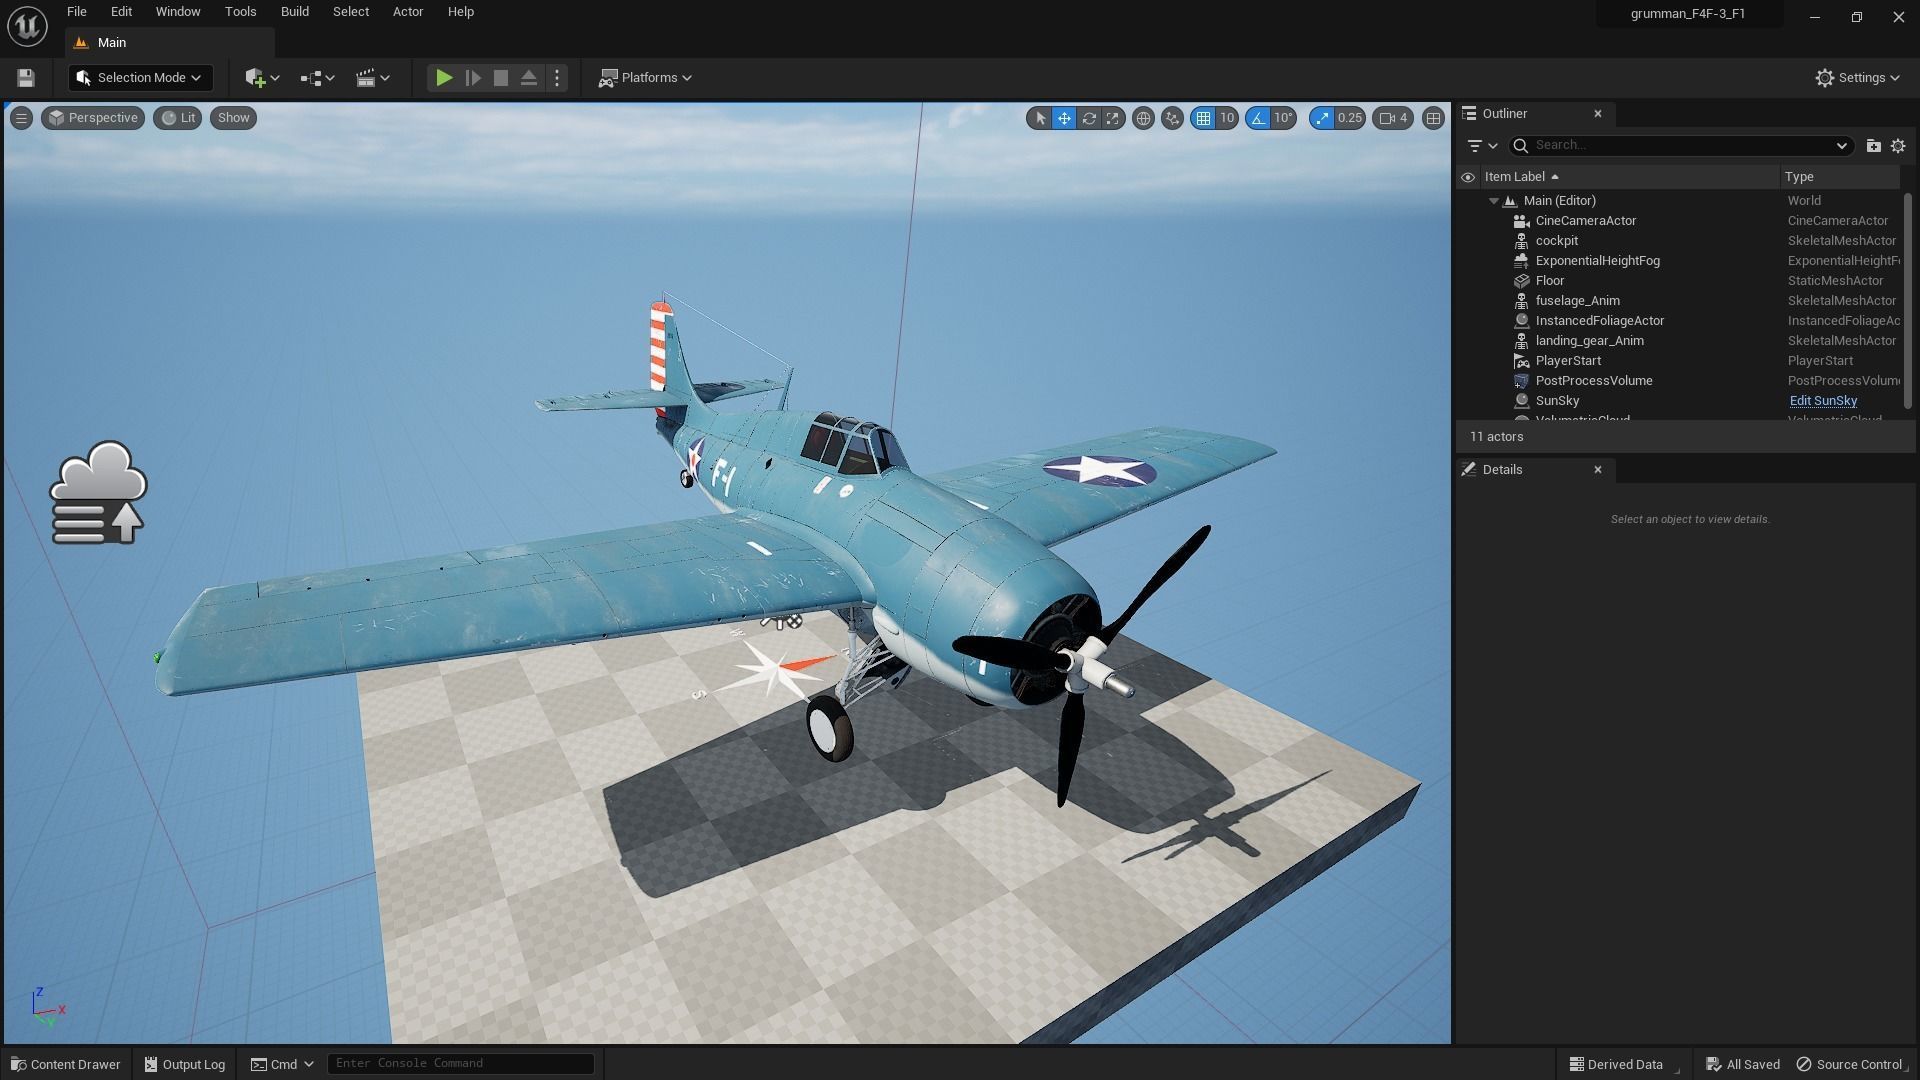Select the scale transform tool
Image resolution: width=1920 pixels, height=1080 pixels.
coord(1112,118)
